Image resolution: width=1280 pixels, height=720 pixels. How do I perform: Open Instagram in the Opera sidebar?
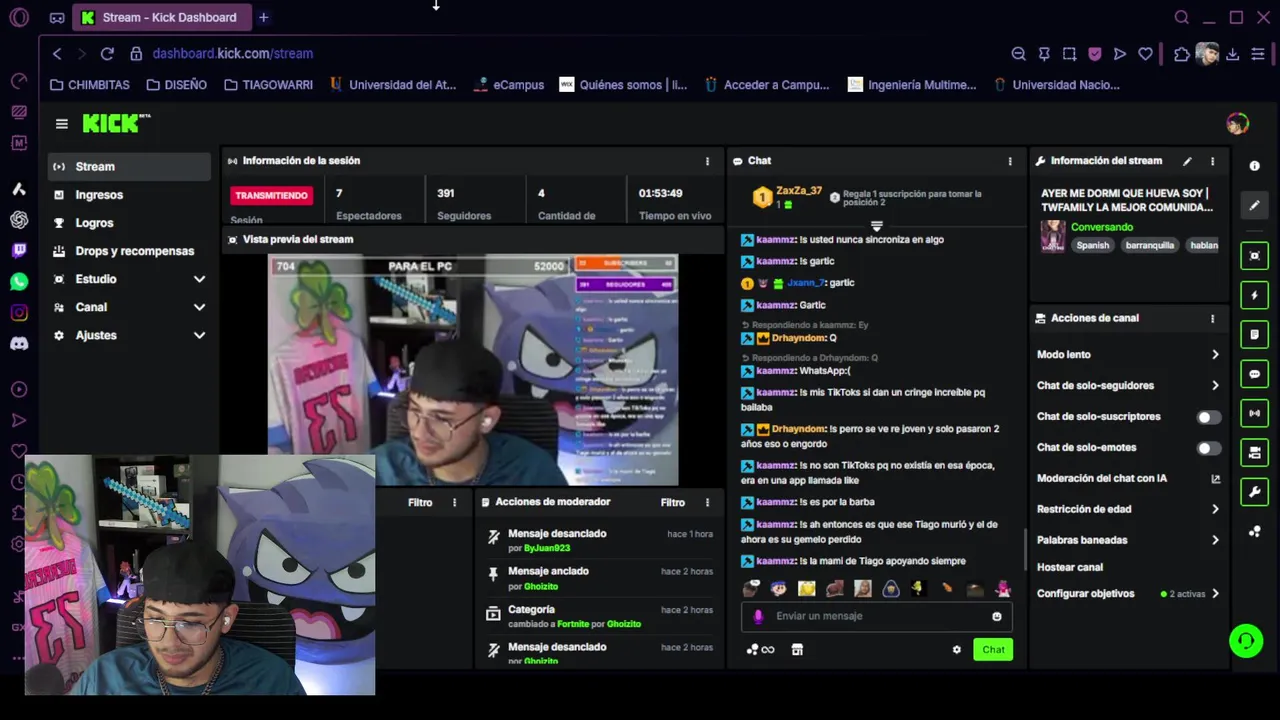[x=19, y=313]
